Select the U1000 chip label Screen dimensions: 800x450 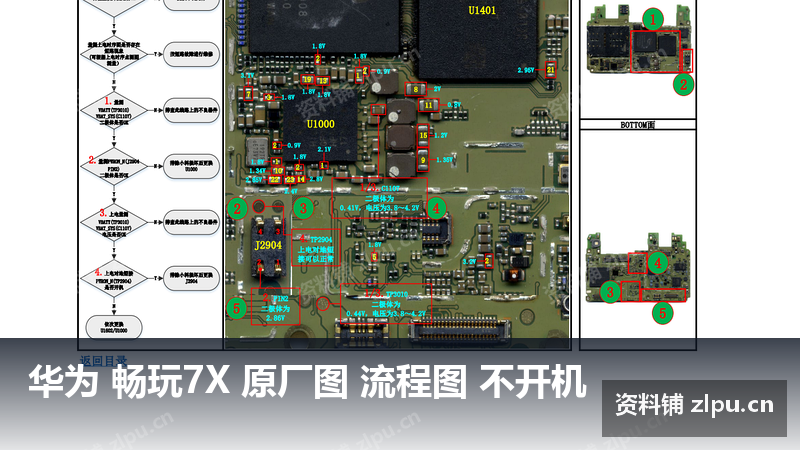click(320, 124)
